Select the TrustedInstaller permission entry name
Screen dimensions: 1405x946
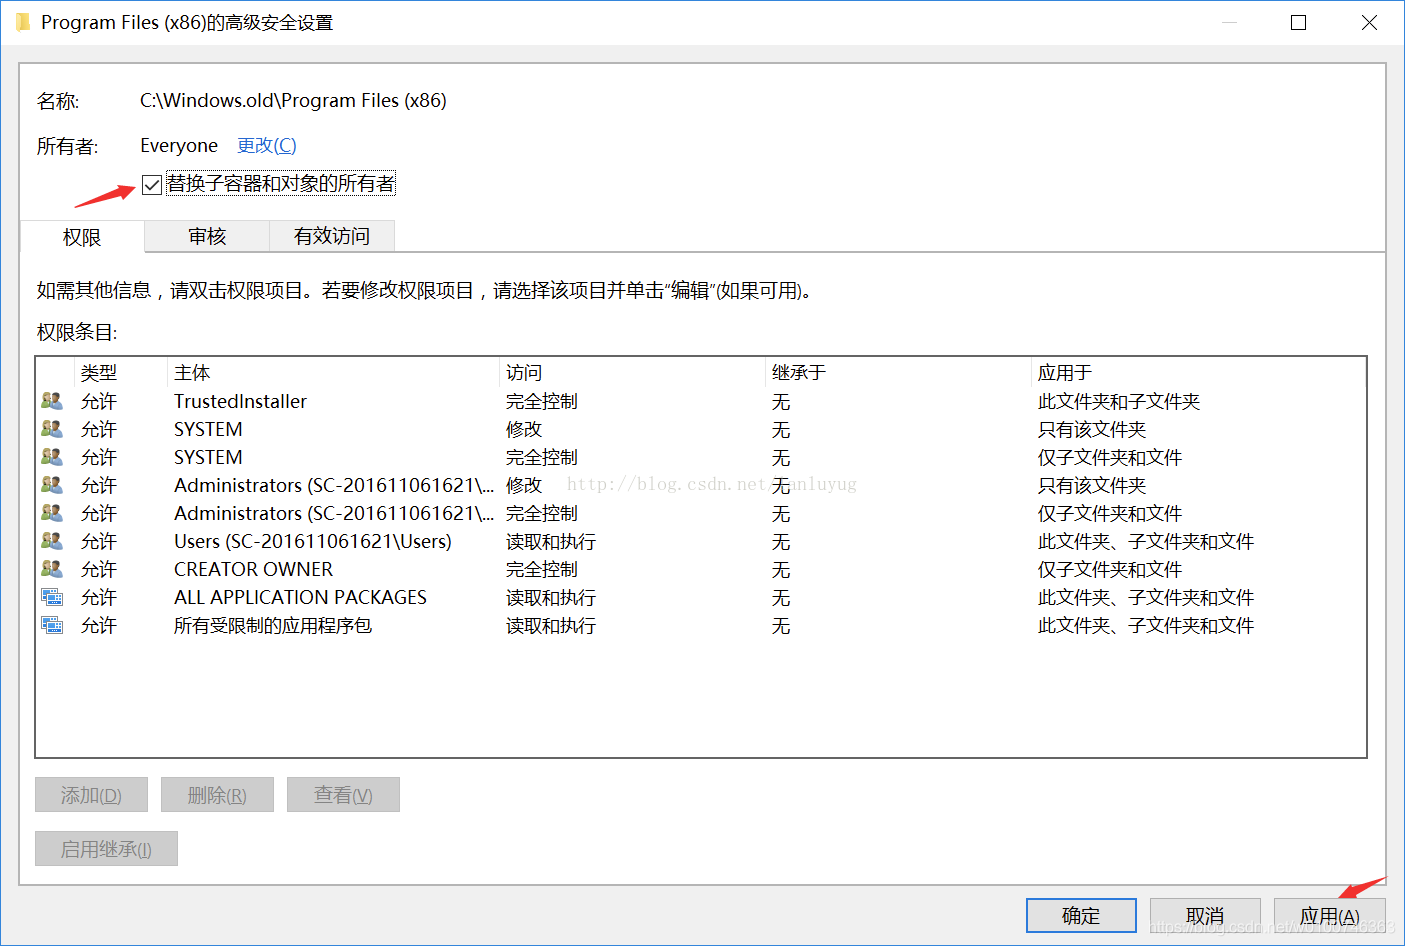pos(240,401)
